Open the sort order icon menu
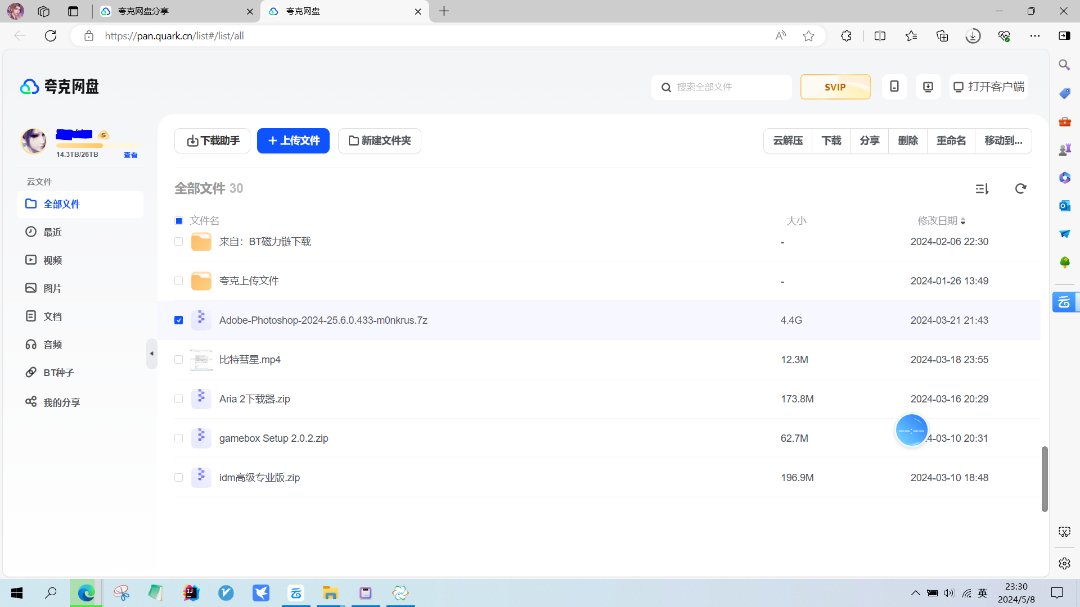Screen dimensions: 1080x607 (982, 189)
